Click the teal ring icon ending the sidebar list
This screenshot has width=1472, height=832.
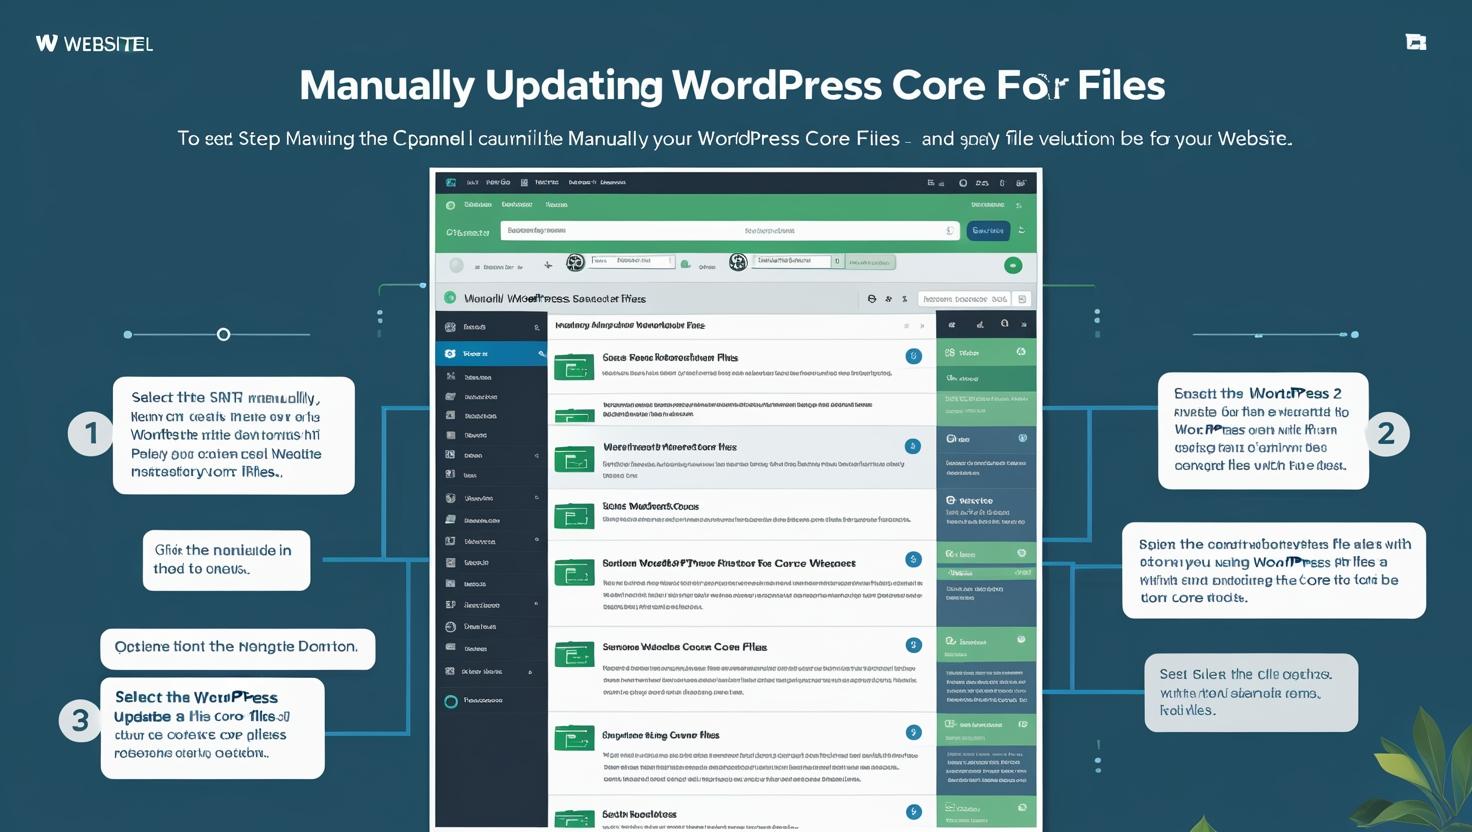tap(451, 701)
